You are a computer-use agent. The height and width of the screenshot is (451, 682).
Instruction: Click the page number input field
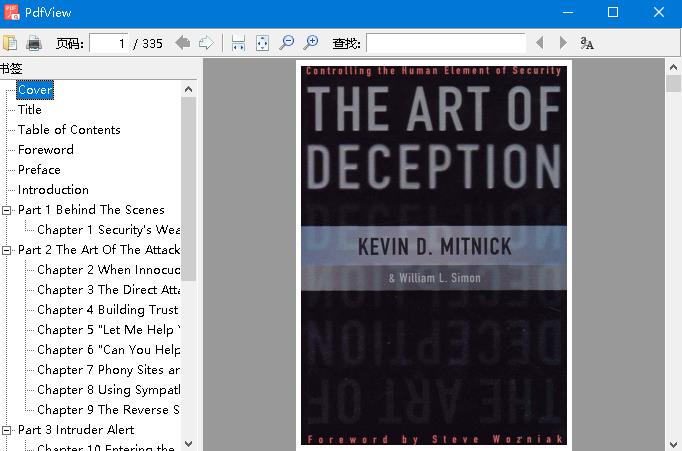[x=109, y=43]
